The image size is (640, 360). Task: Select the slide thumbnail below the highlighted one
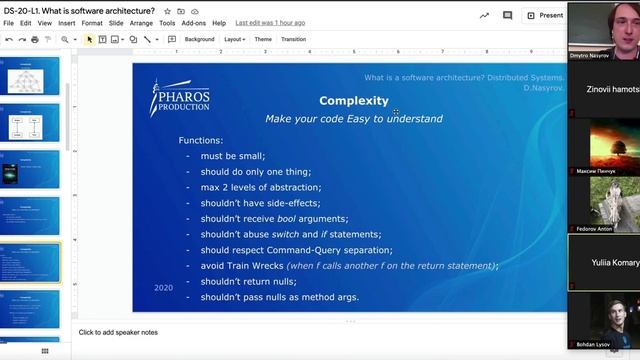coord(30,309)
